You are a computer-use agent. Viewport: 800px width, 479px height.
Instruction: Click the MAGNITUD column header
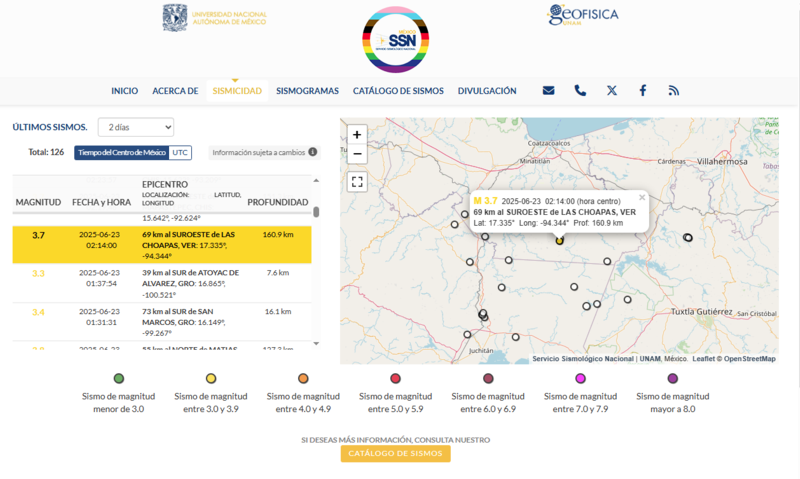pyautogui.click(x=38, y=202)
